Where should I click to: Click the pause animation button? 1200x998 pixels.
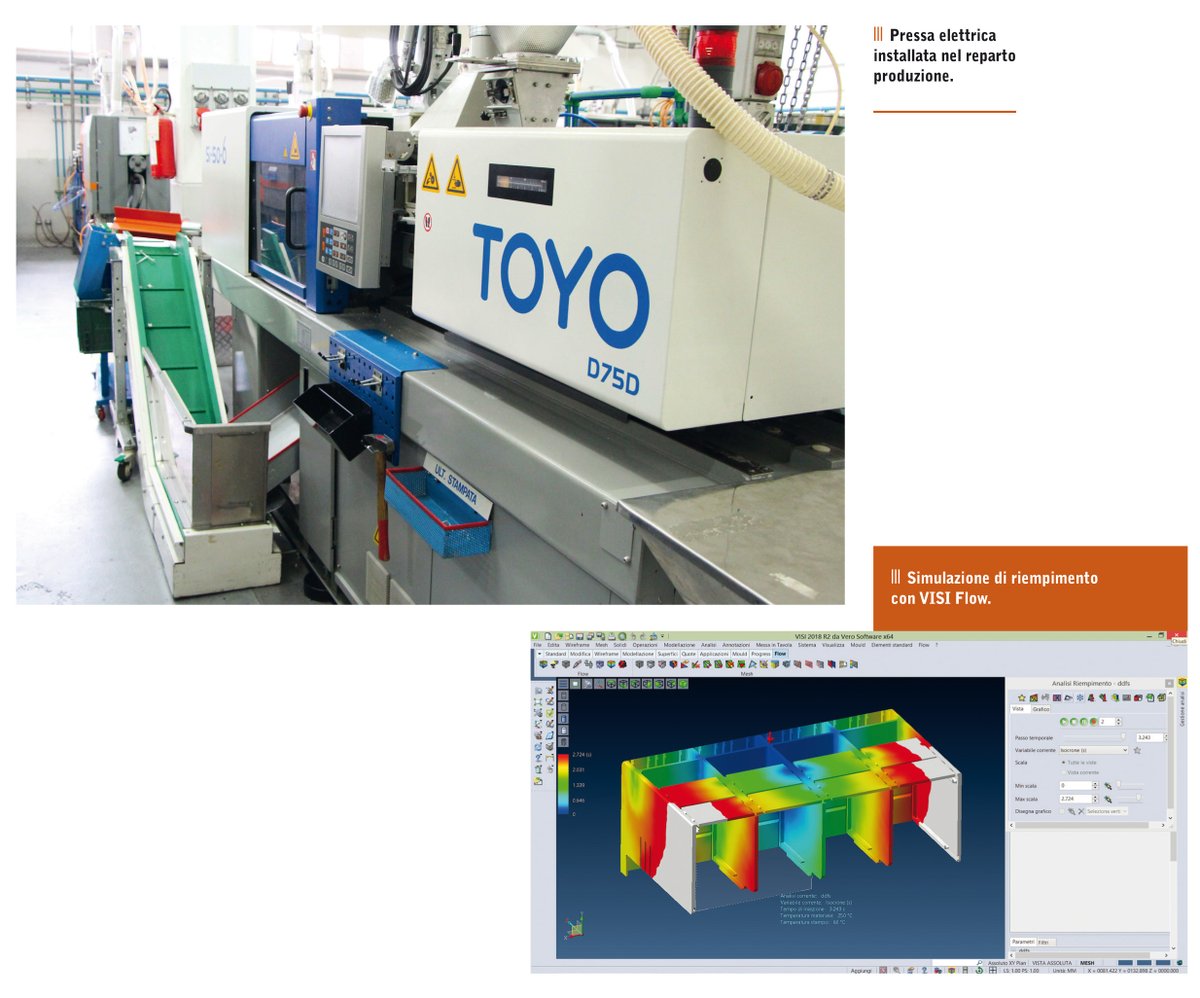point(1084,722)
